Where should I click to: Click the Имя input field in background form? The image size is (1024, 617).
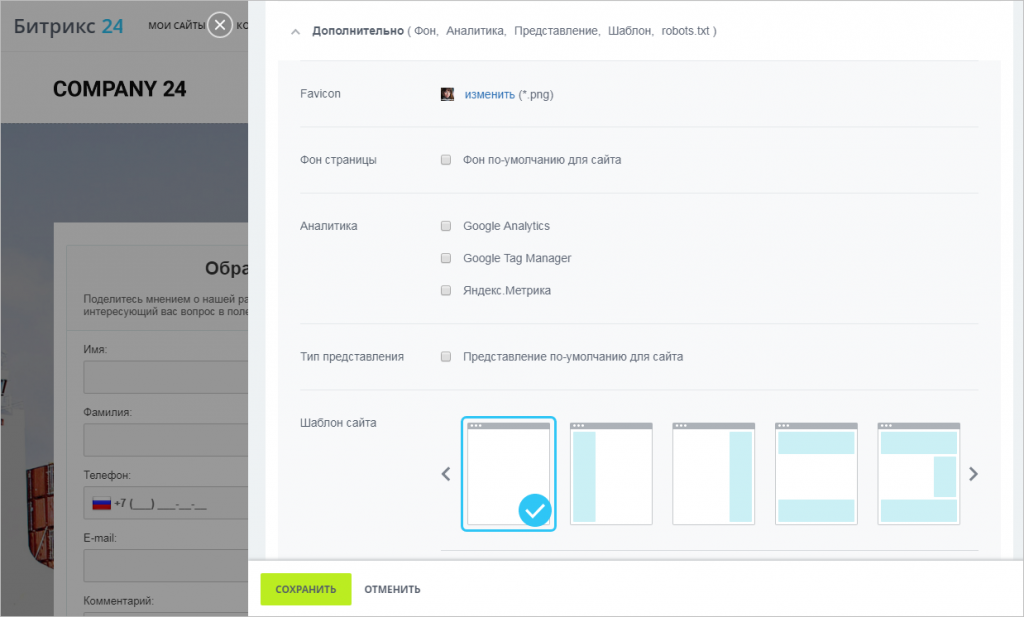point(166,377)
